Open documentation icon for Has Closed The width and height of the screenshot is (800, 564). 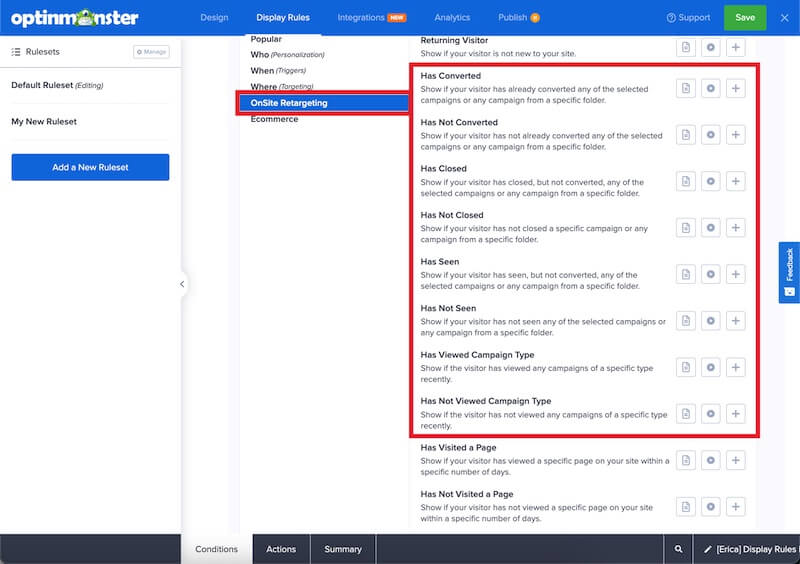coord(686,181)
